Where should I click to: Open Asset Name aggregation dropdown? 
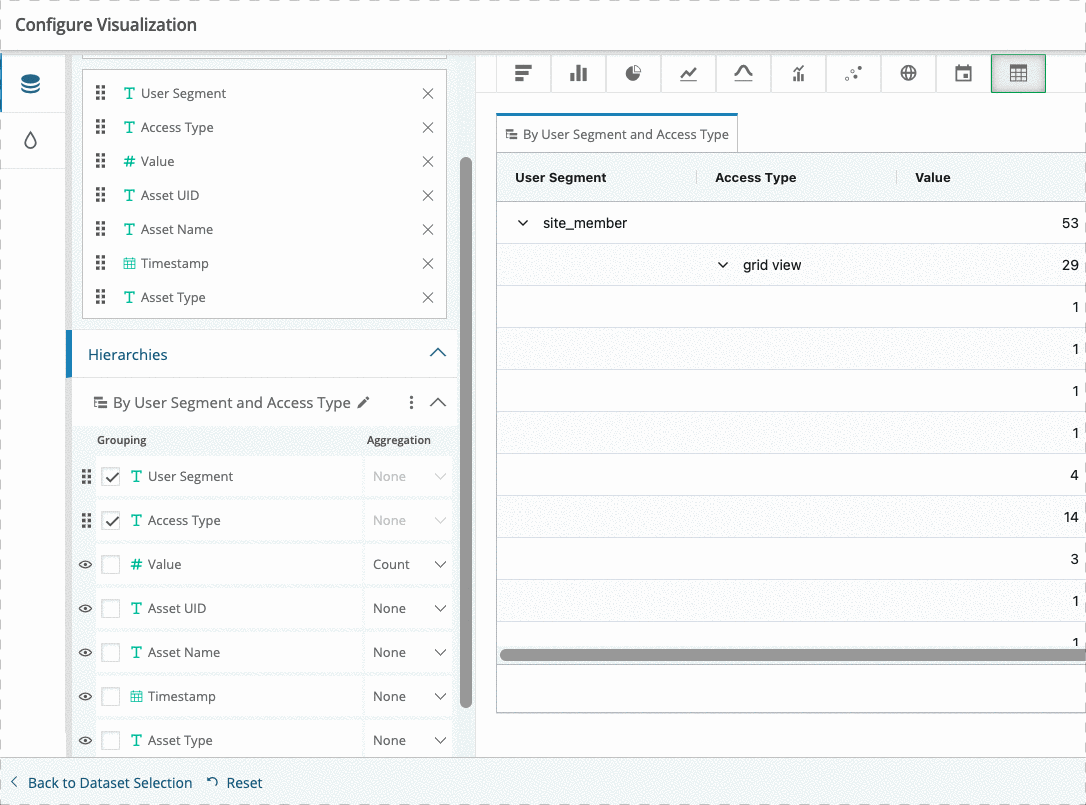pyautogui.click(x=409, y=653)
